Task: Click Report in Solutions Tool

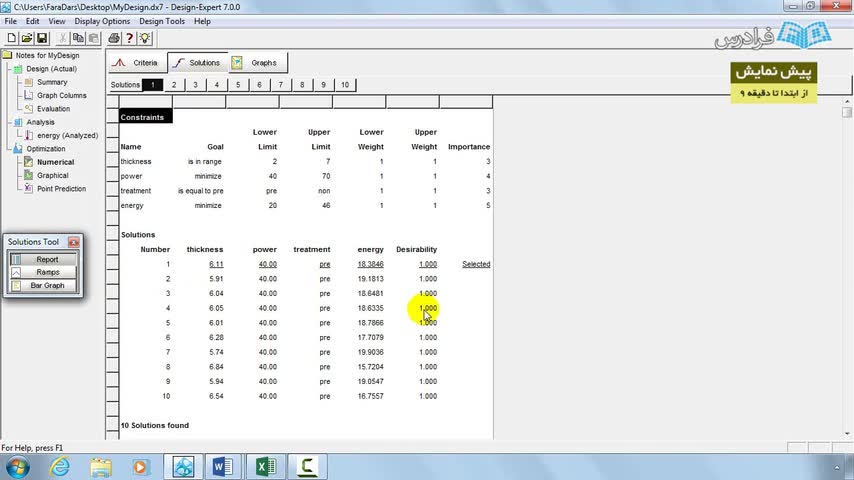Action: point(43,259)
